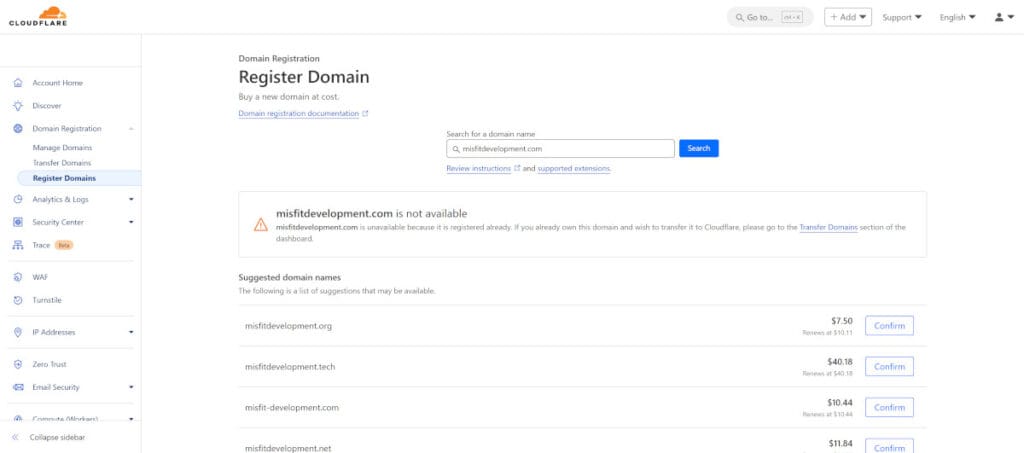The width and height of the screenshot is (1024, 453).
Task: Click misfitdevelopment.tech suggestion text
Action: pos(290,367)
